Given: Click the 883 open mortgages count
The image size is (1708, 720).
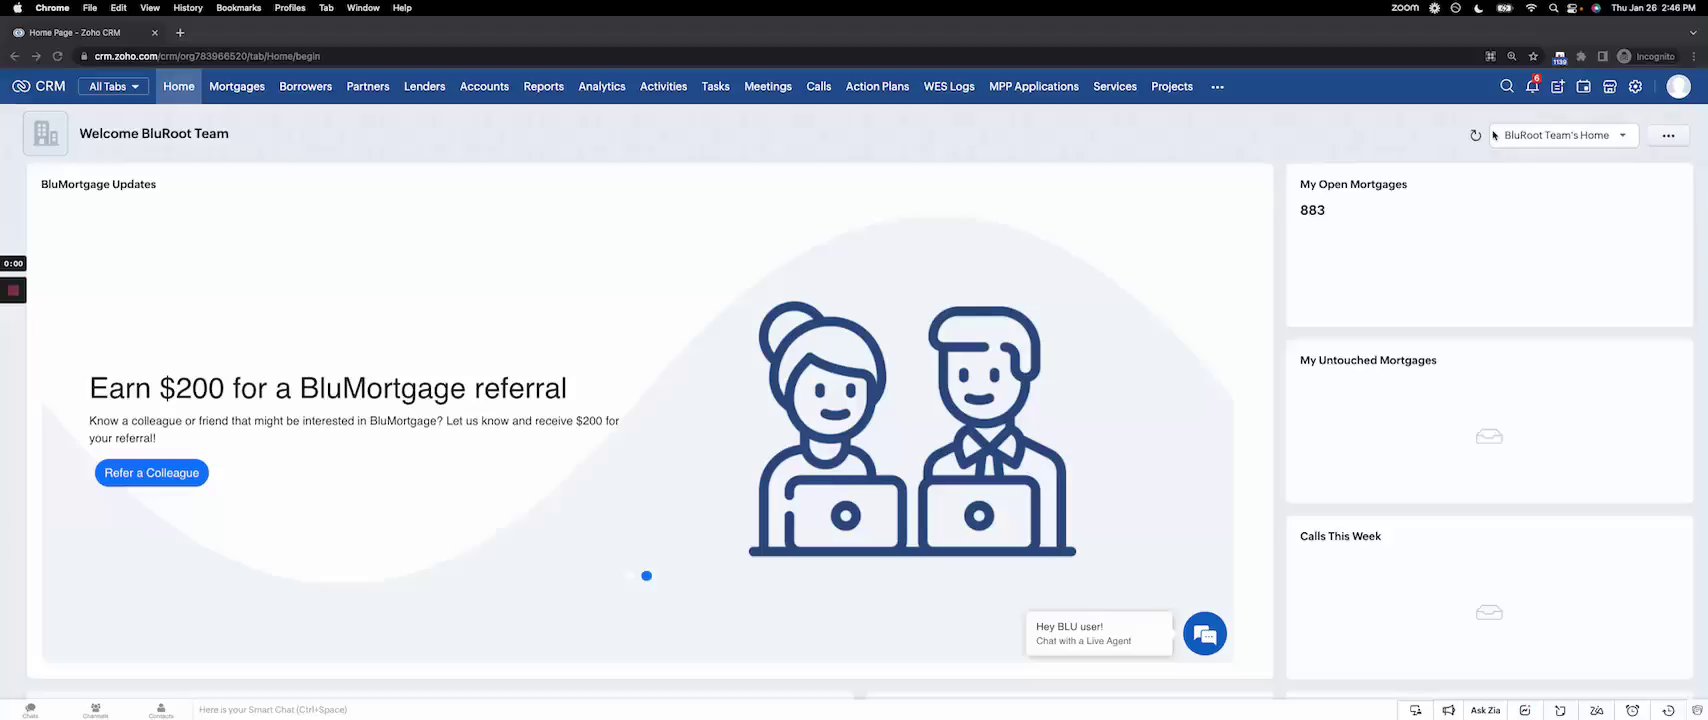Looking at the screenshot, I should (1312, 210).
